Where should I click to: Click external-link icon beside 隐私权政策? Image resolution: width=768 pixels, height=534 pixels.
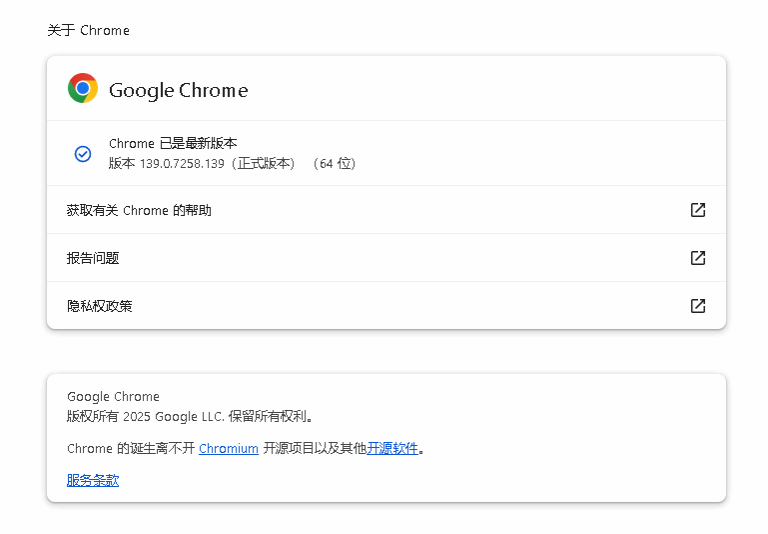coord(698,306)
